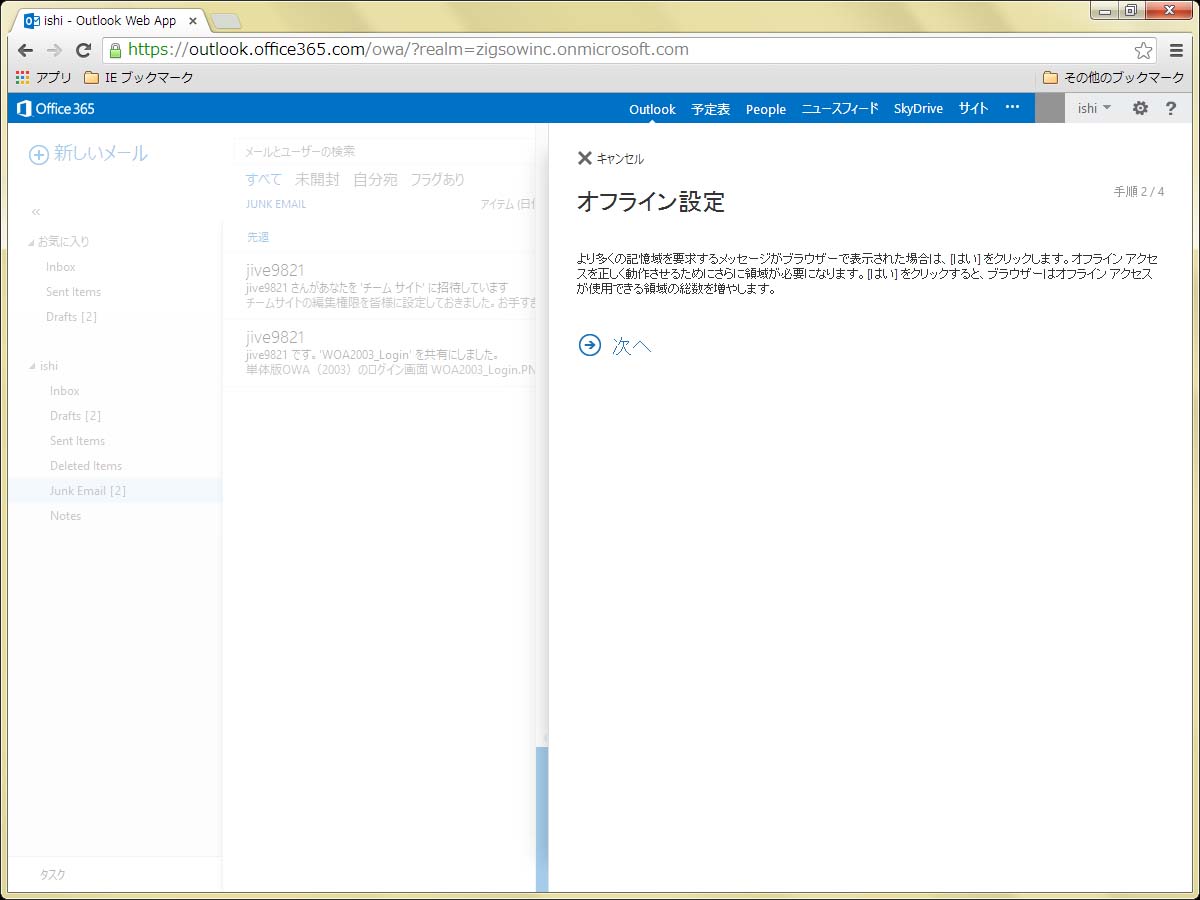
Task: Select the Unread mail filter
Action: point(317,180)
